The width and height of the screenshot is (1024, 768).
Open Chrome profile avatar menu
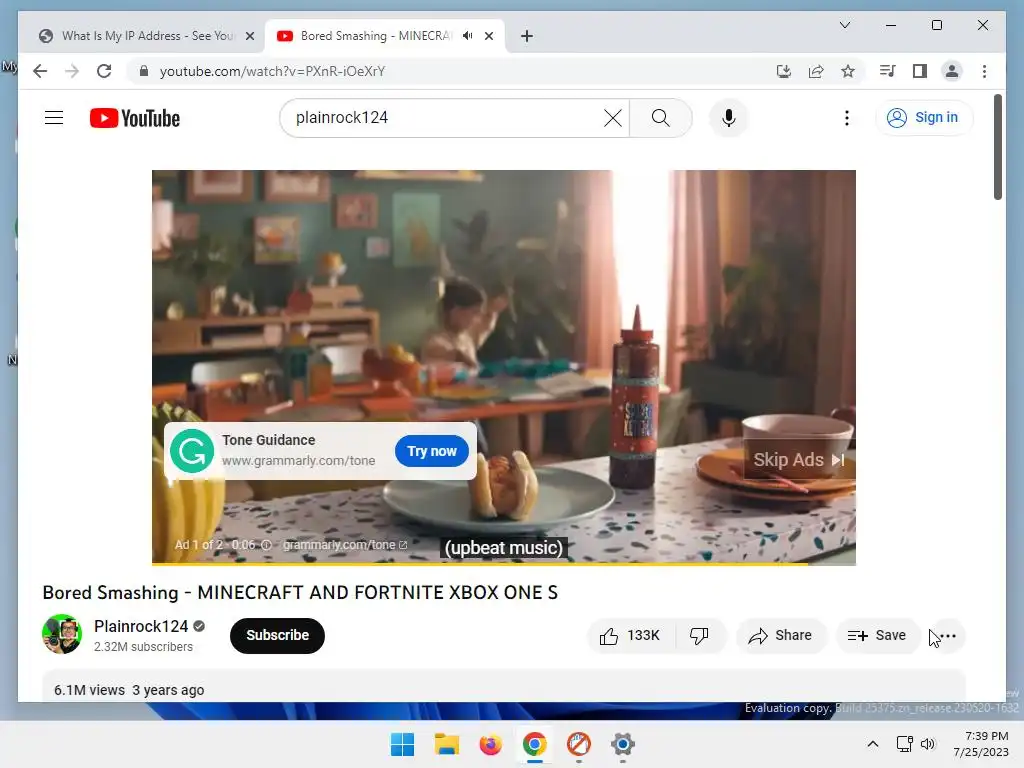click(x=952, y=71)
